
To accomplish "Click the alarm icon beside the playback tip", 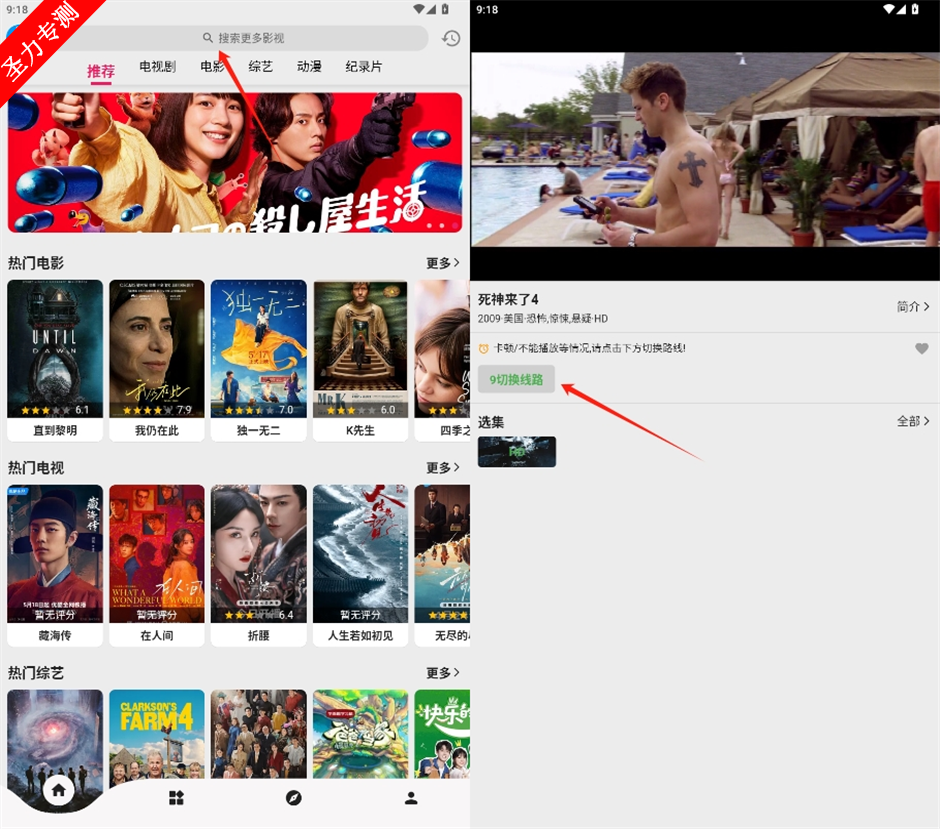I will (x=484, y=348).
